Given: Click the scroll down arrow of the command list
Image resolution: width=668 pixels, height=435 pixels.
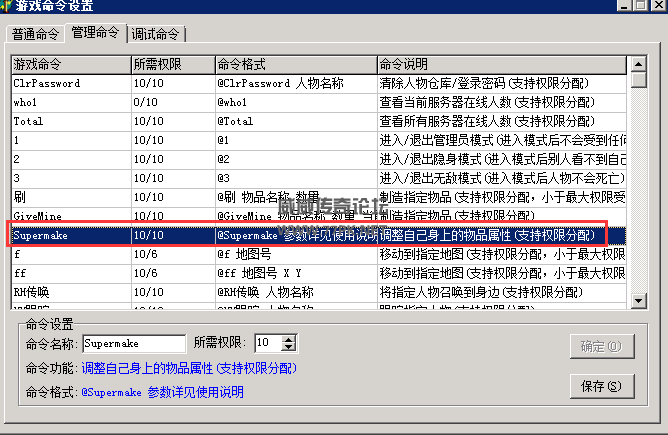Looking at the screenshot, I should tap(637, 301).
